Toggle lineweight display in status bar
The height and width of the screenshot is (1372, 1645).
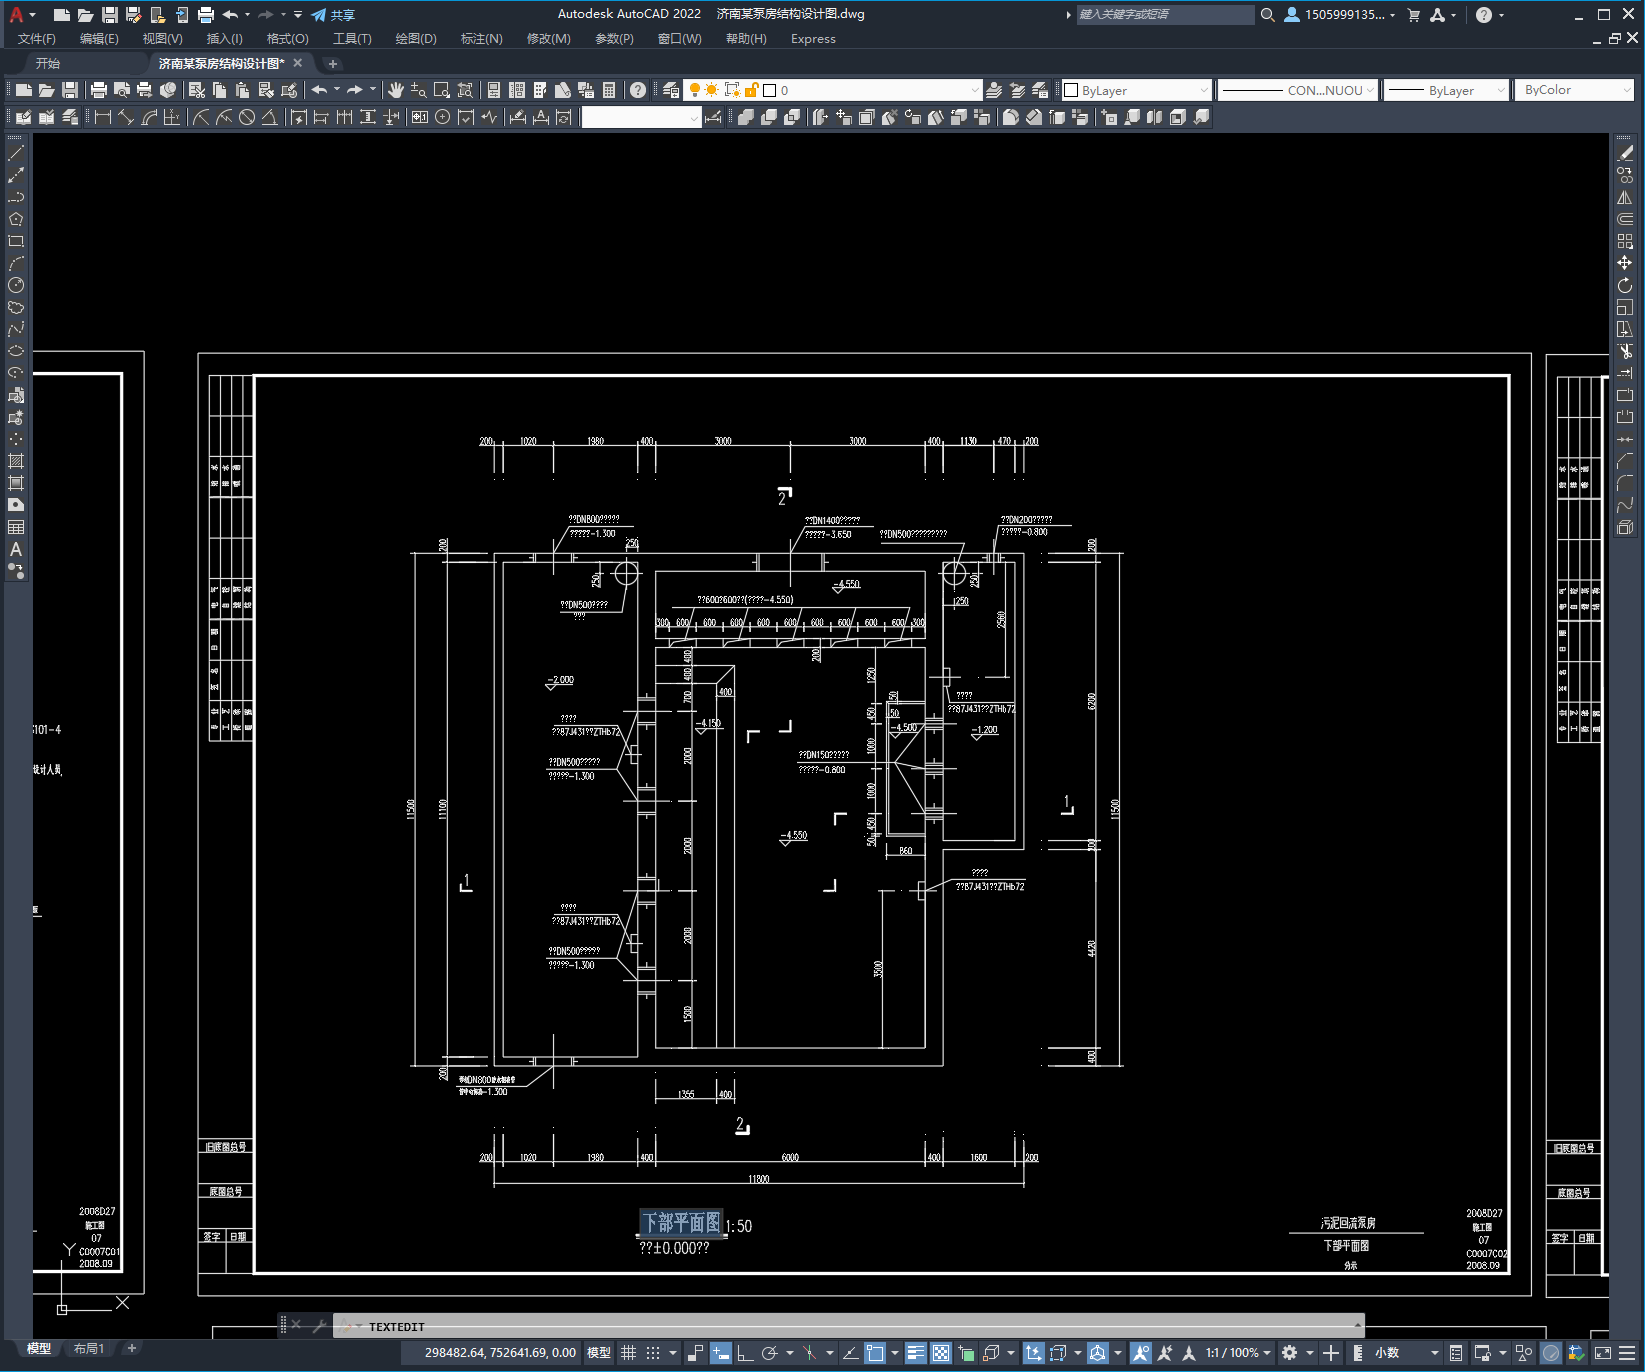pos(916,1353)
